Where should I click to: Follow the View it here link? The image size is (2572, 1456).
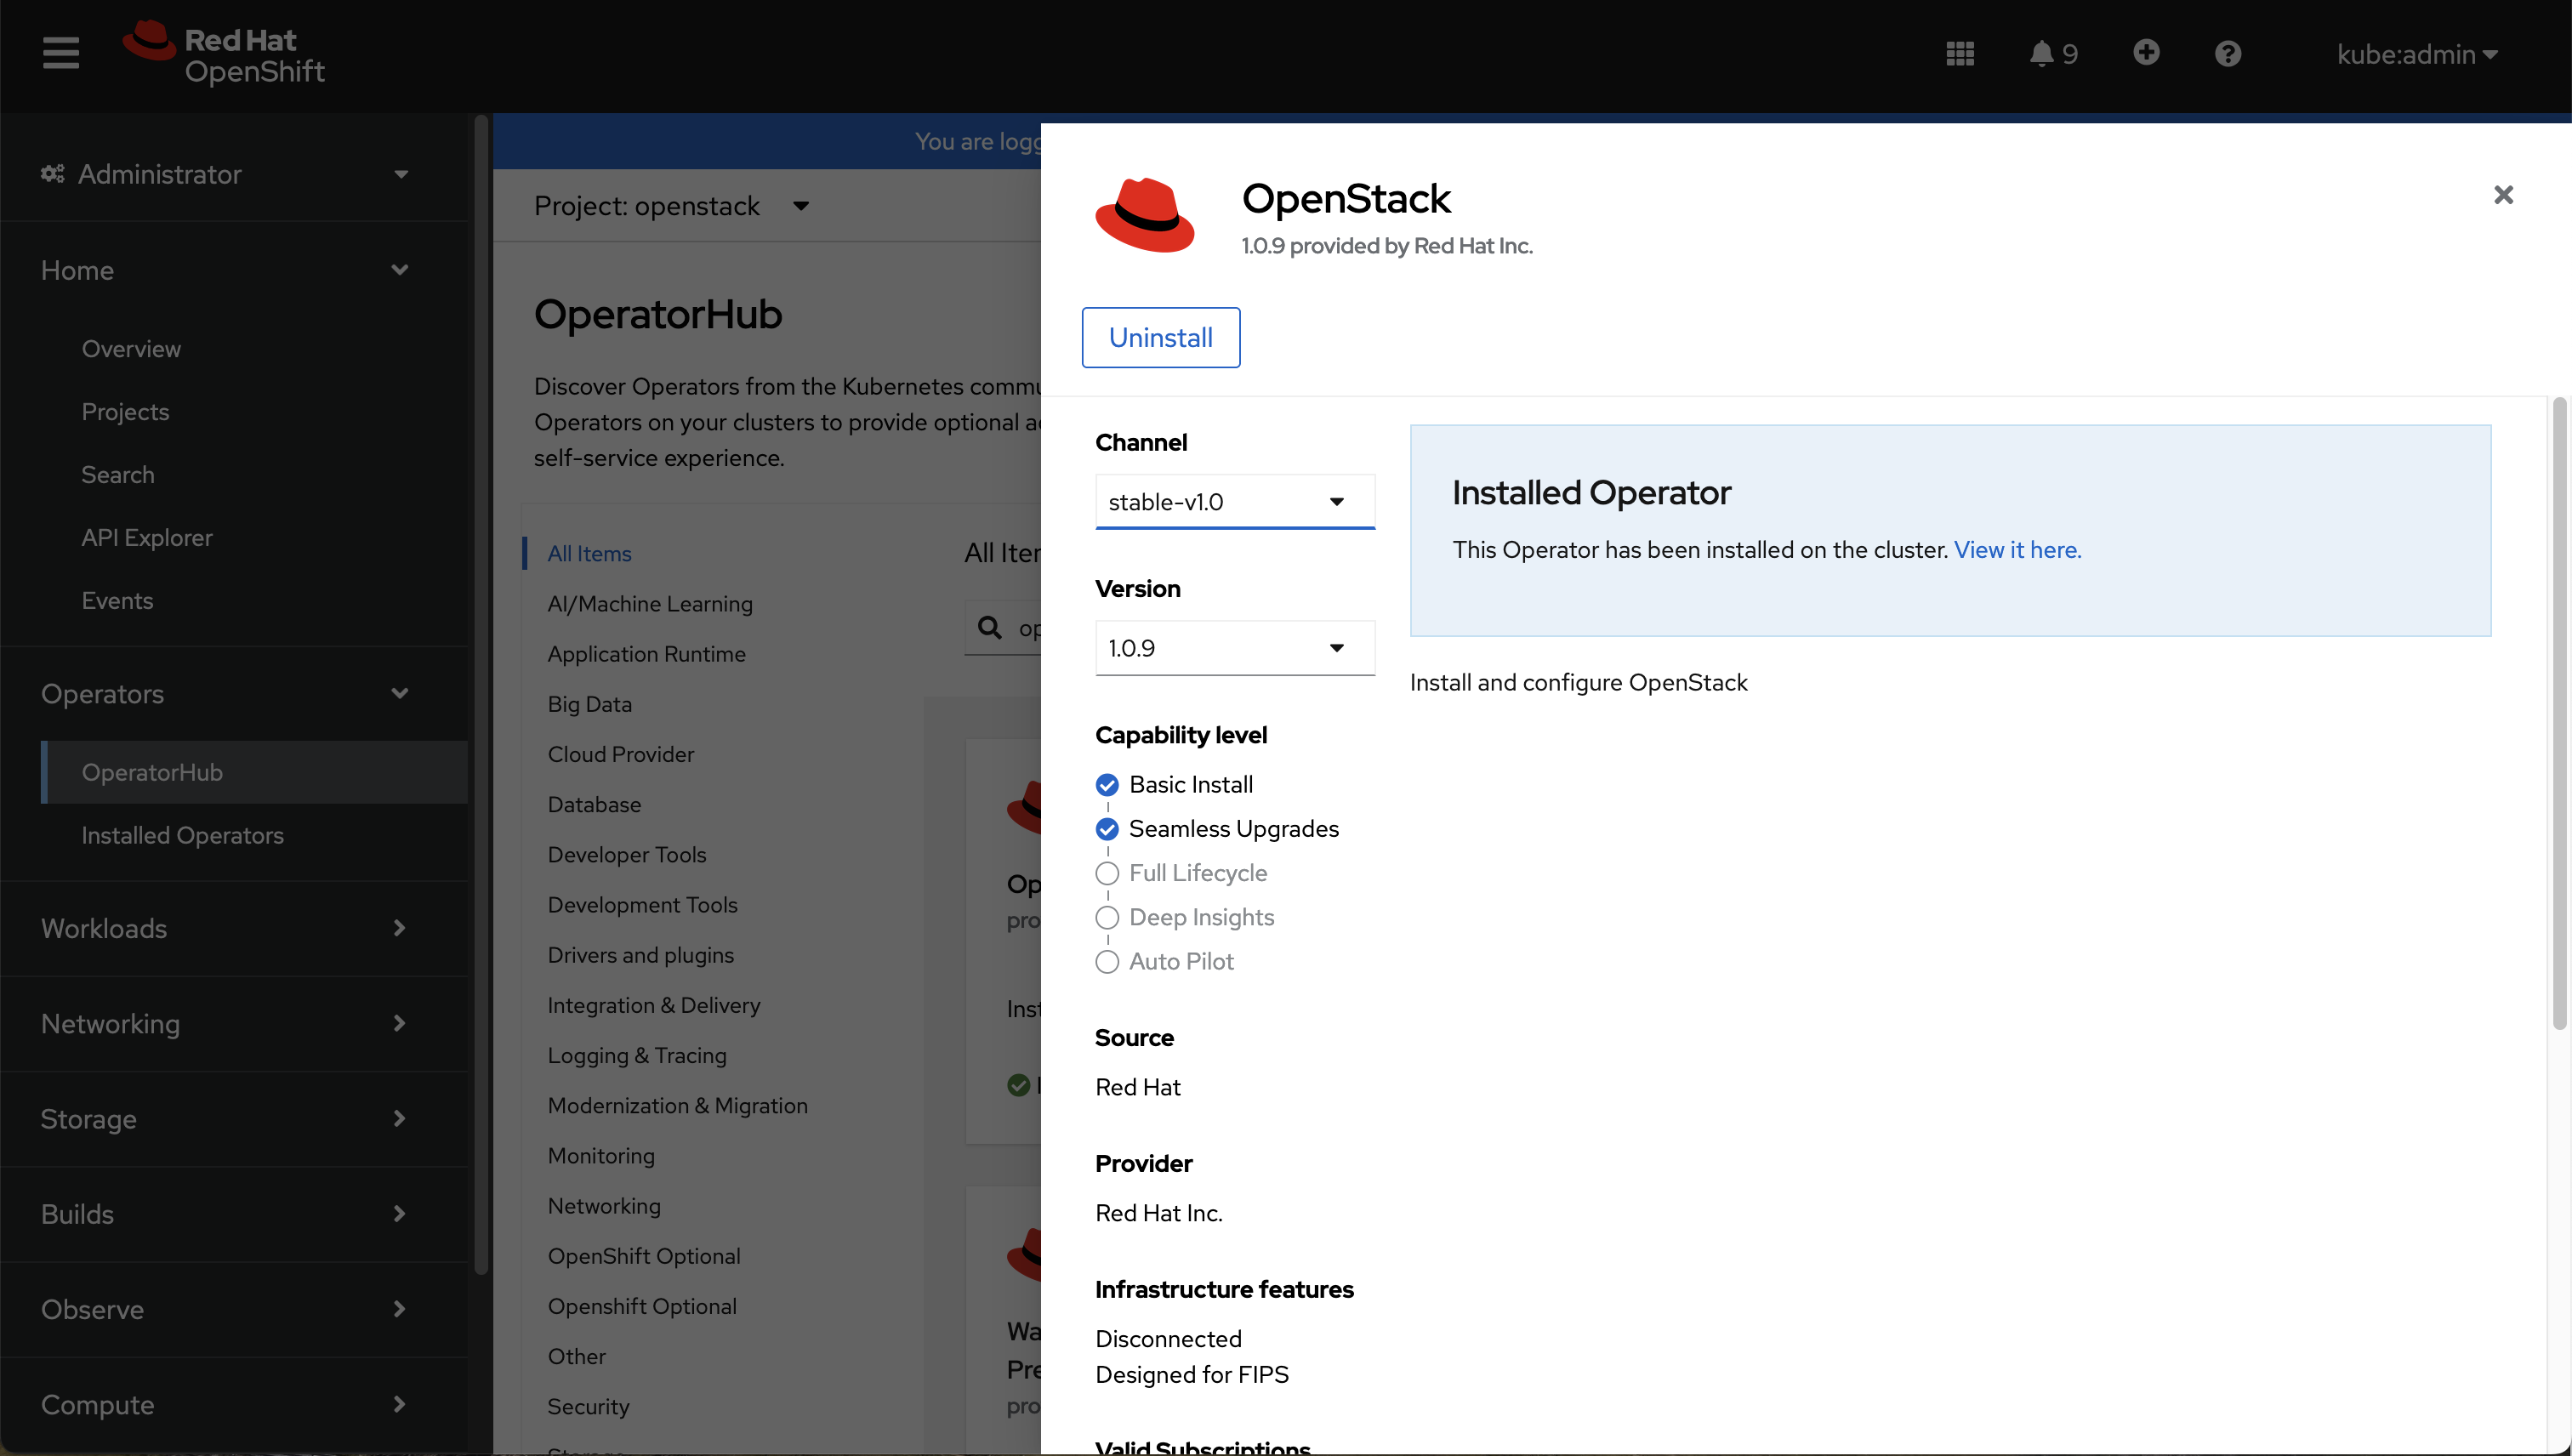click(2017, 550)
